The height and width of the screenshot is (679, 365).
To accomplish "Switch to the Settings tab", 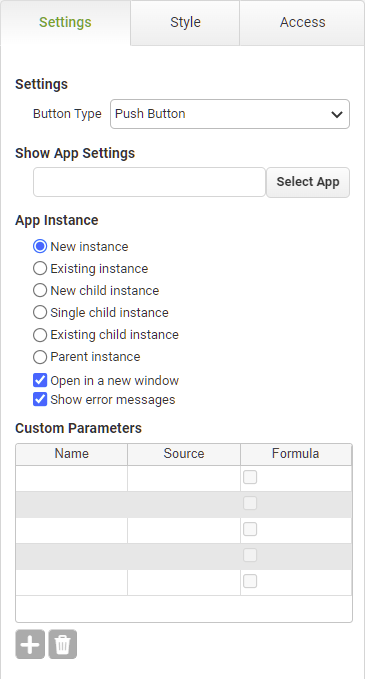I will [x=65, y=23].
